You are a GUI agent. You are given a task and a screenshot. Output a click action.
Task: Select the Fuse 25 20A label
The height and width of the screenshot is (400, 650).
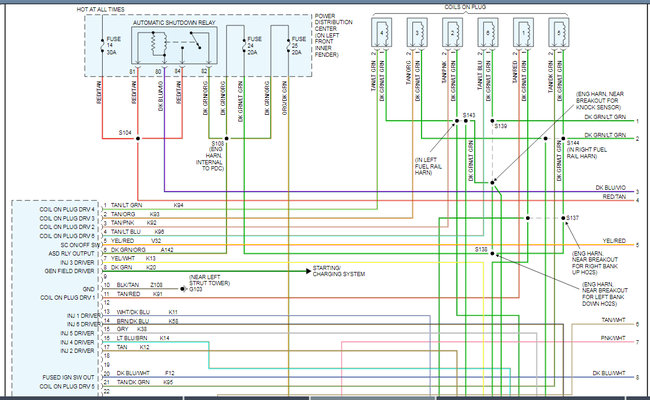(298, 46)
